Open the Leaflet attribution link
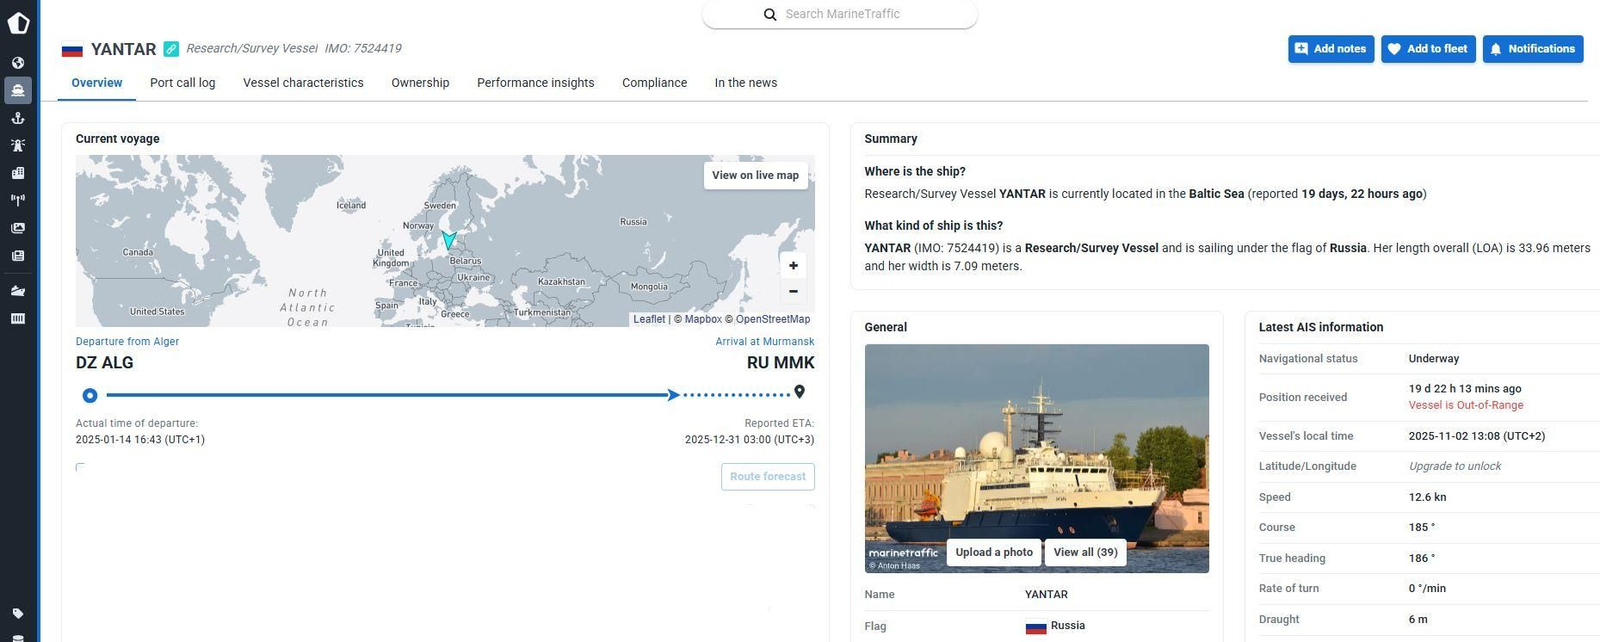This screenshot has width=1600, height=642. (649, 319)
